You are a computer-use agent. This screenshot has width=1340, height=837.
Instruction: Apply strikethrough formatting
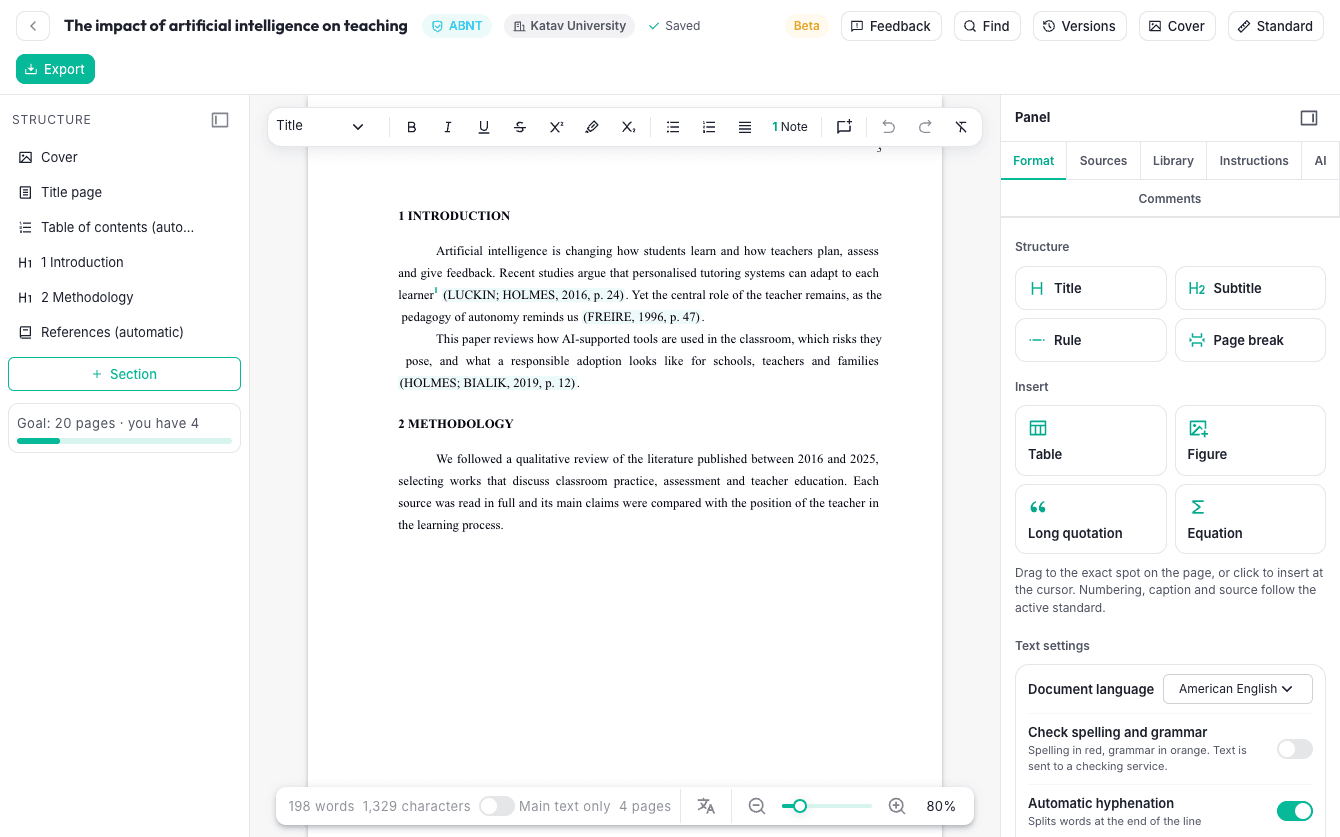(x=520, y=127)
